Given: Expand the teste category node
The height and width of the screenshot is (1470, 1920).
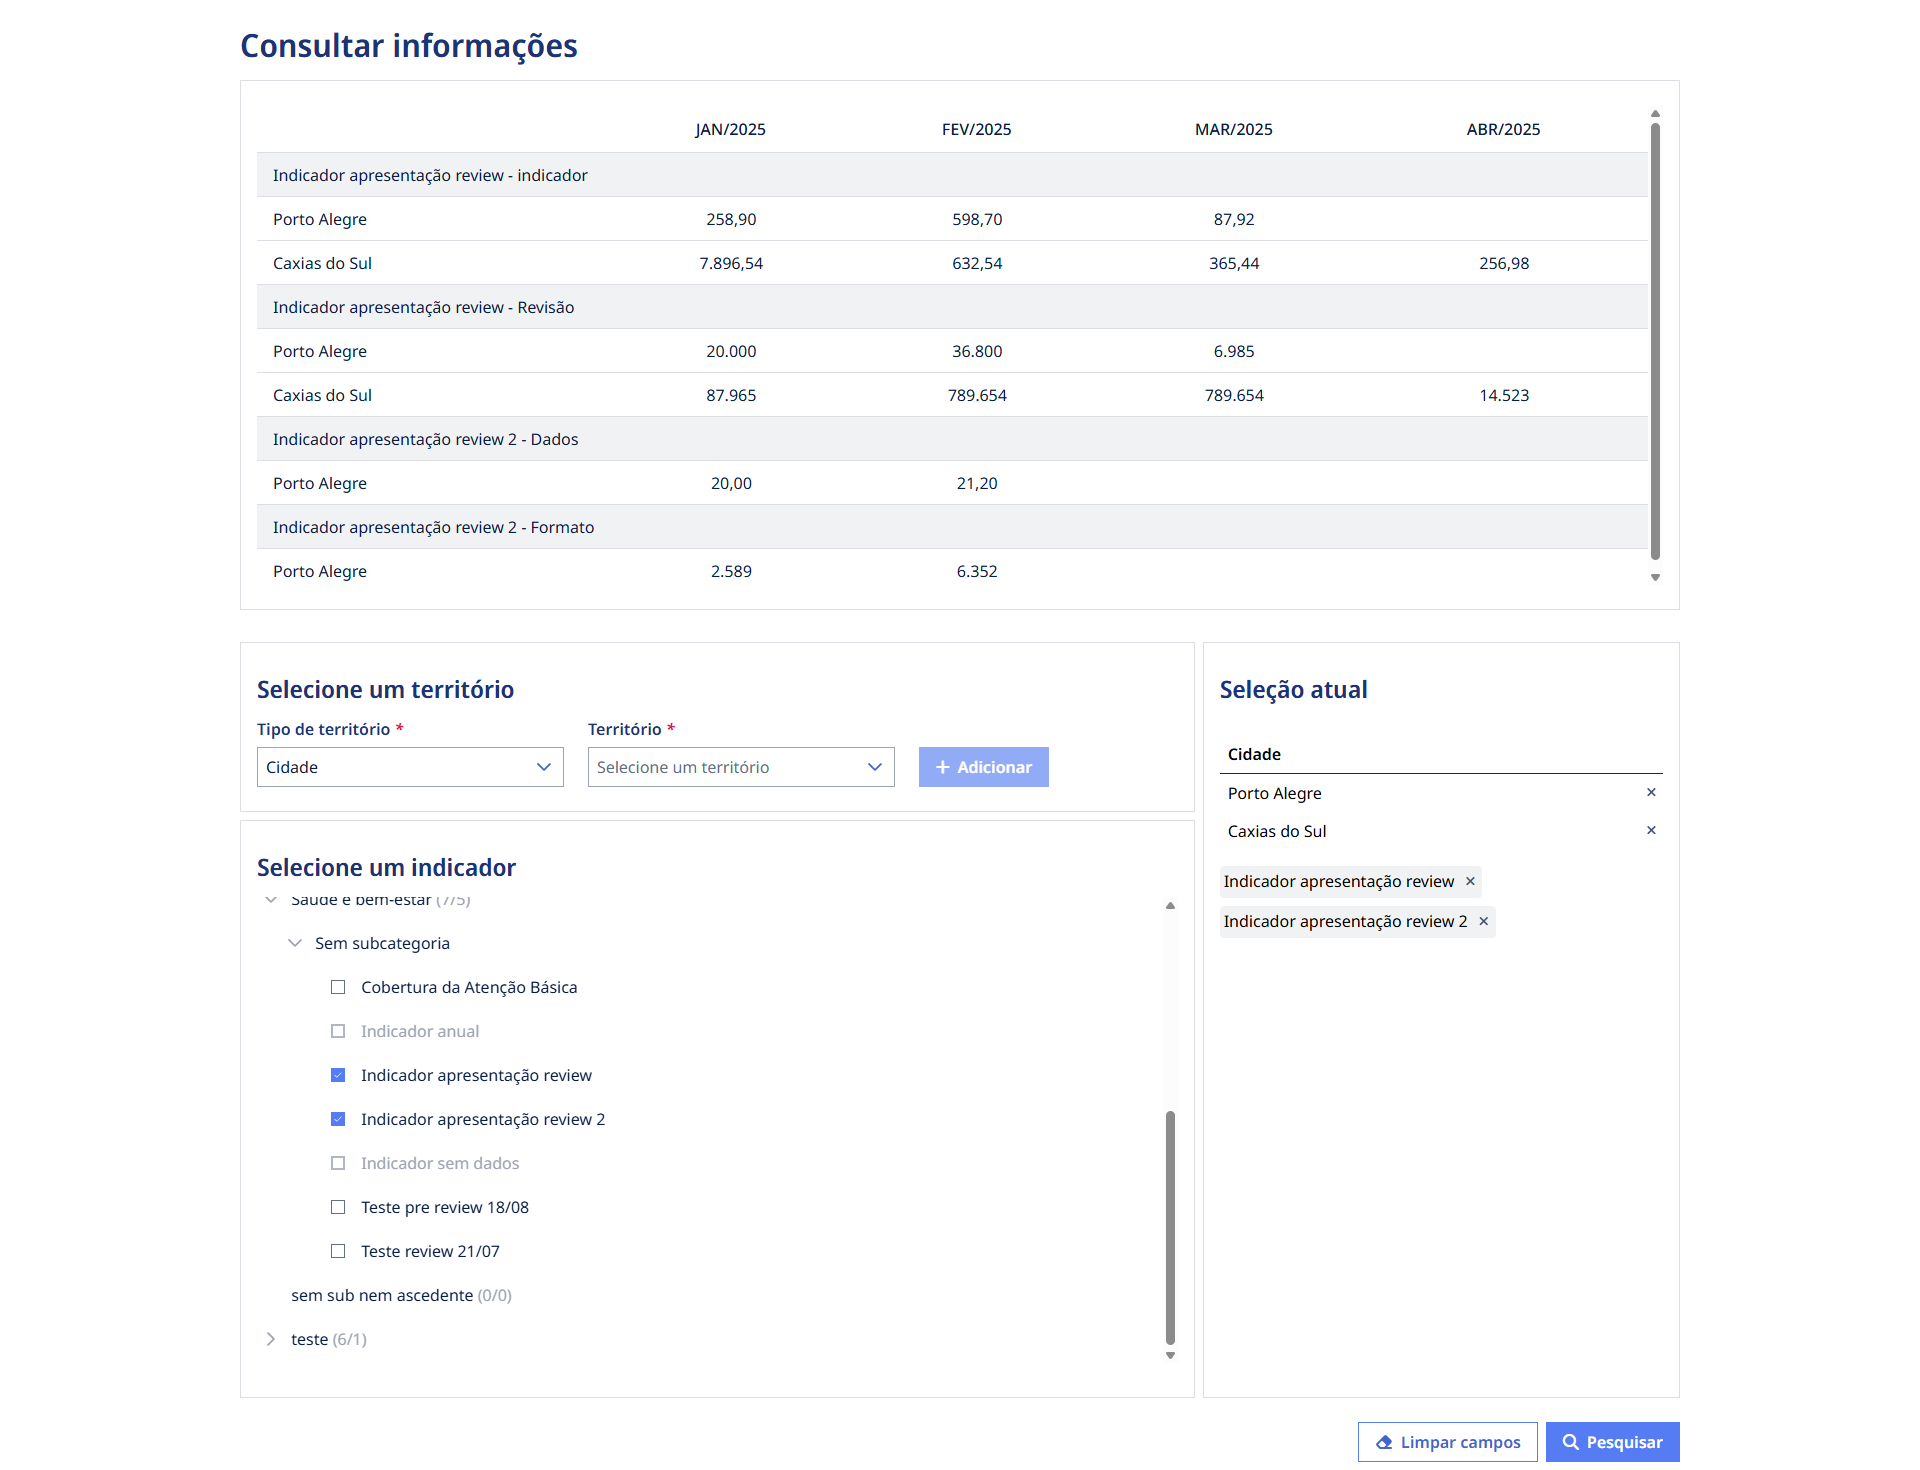Looking at the screenshot, I should (270, 1339).
